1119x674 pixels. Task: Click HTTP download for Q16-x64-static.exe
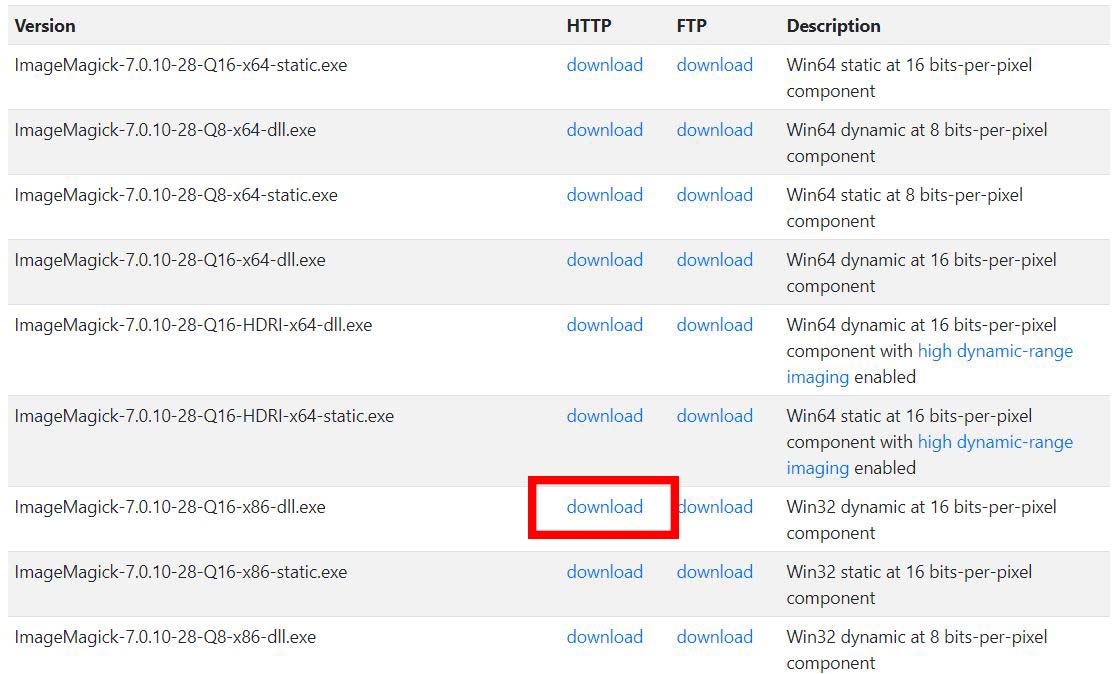pyautogui.click(x=604, y=65)
